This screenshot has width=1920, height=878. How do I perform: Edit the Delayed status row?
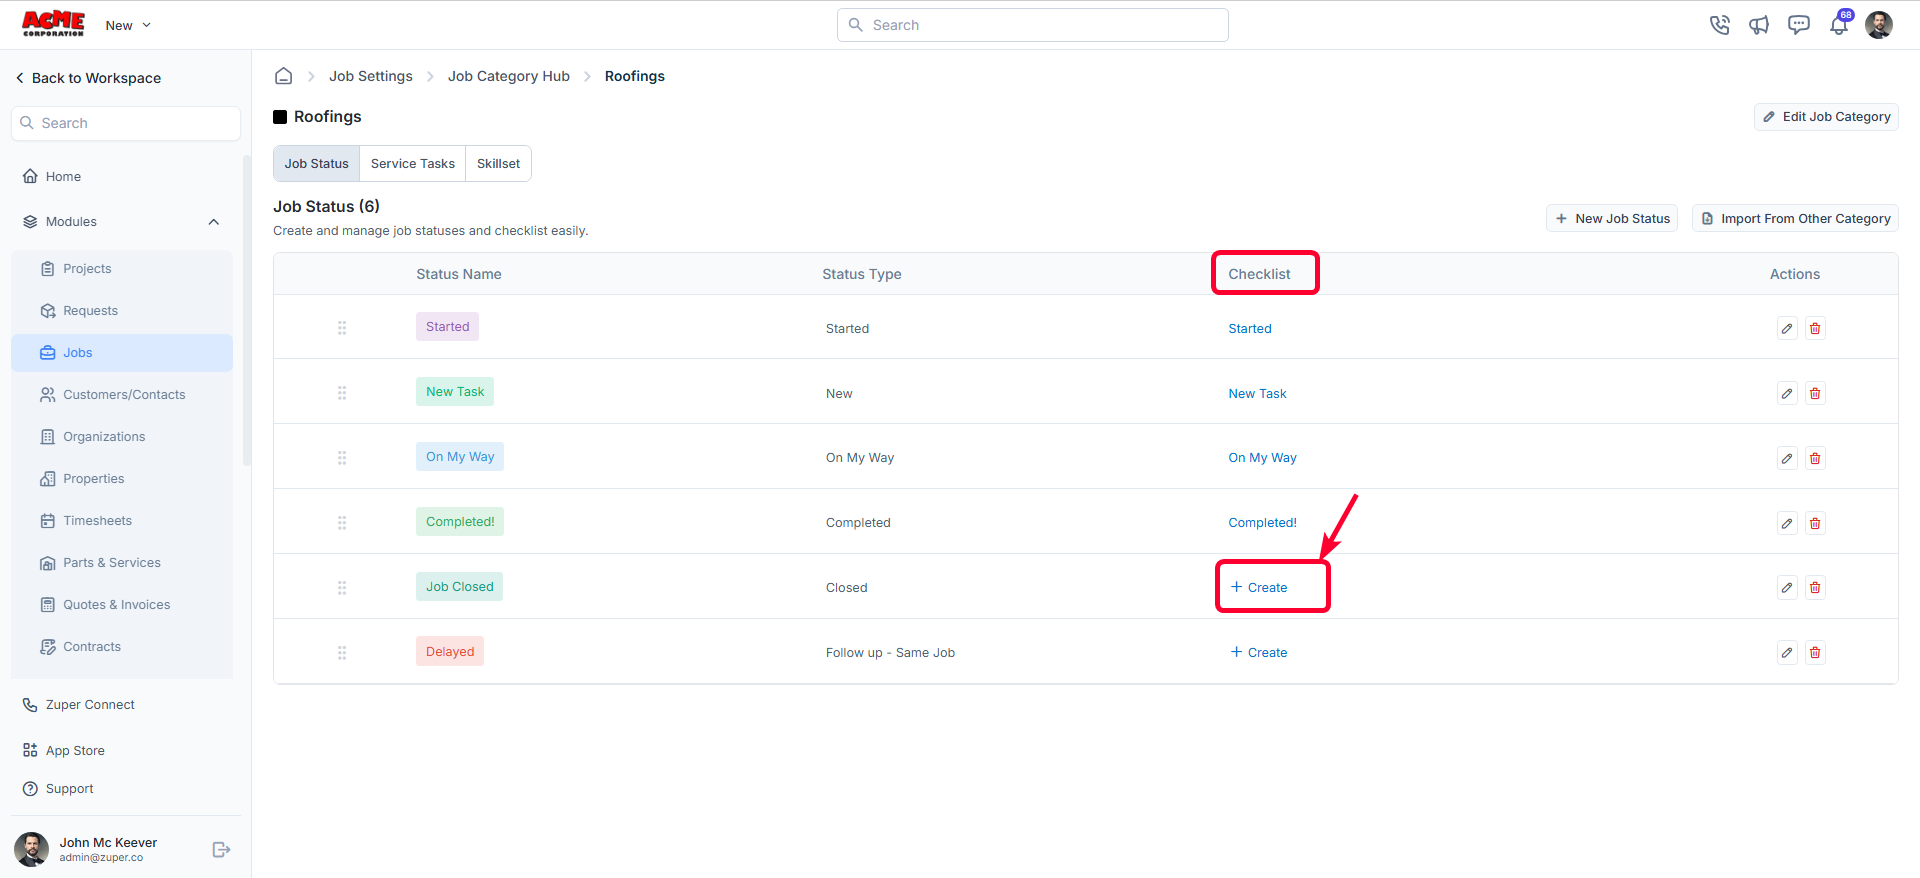pyautogui.click(x=1787, y=652)
